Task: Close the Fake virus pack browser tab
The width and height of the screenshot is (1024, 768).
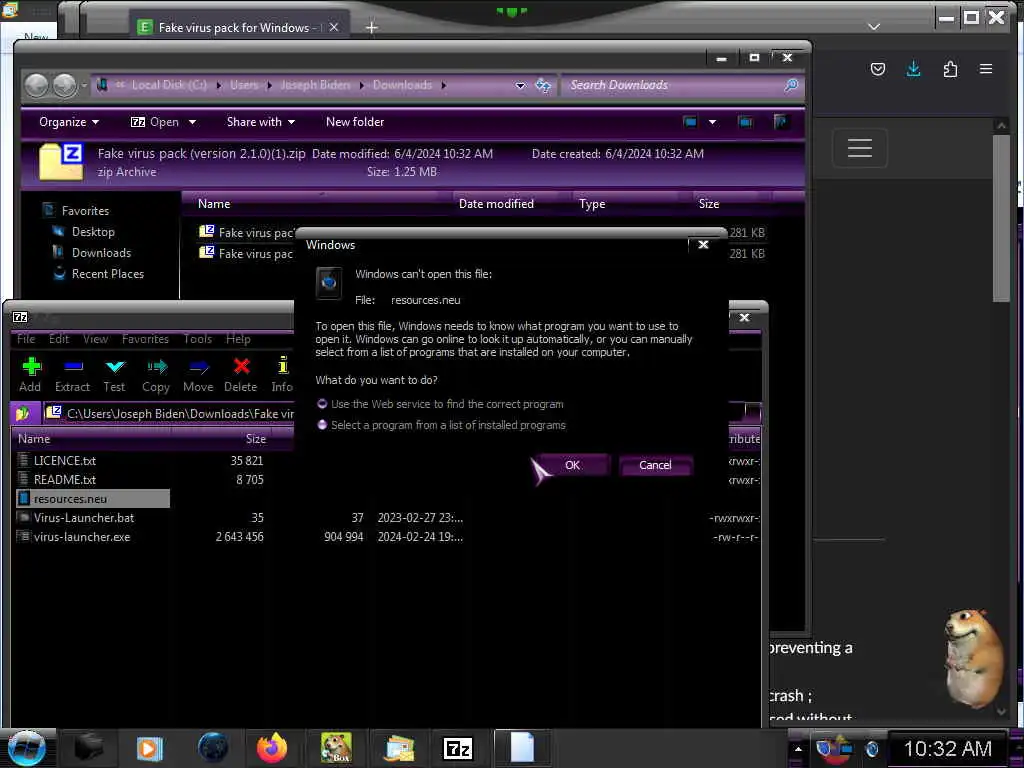Action: click(334, 27)
